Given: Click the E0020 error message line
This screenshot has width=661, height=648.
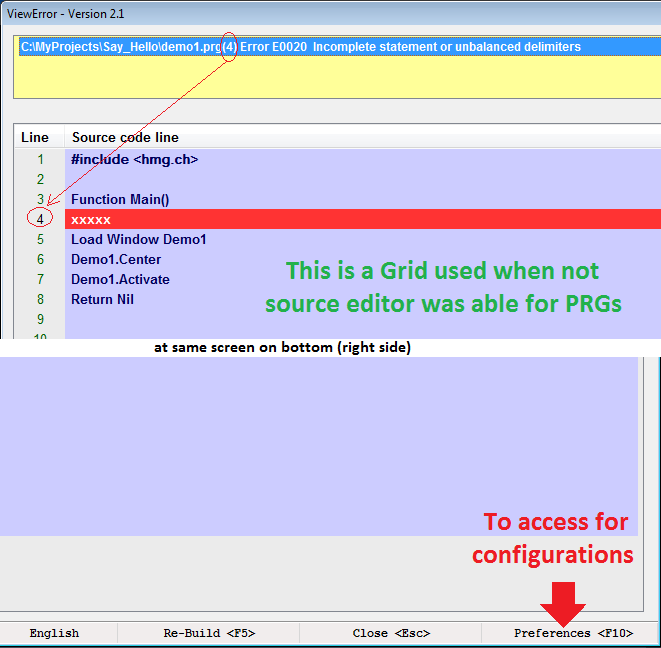Looking at the screenshot, I should coord(300,47).
